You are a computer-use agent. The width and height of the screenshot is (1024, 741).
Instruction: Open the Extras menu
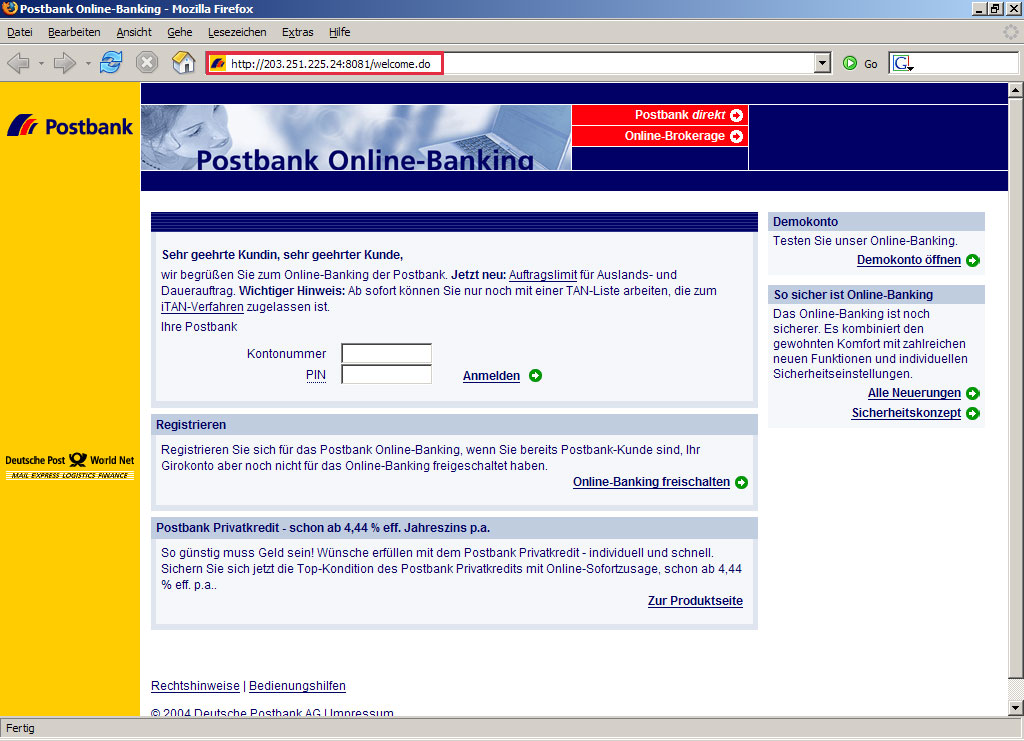[x=298, y=32]
